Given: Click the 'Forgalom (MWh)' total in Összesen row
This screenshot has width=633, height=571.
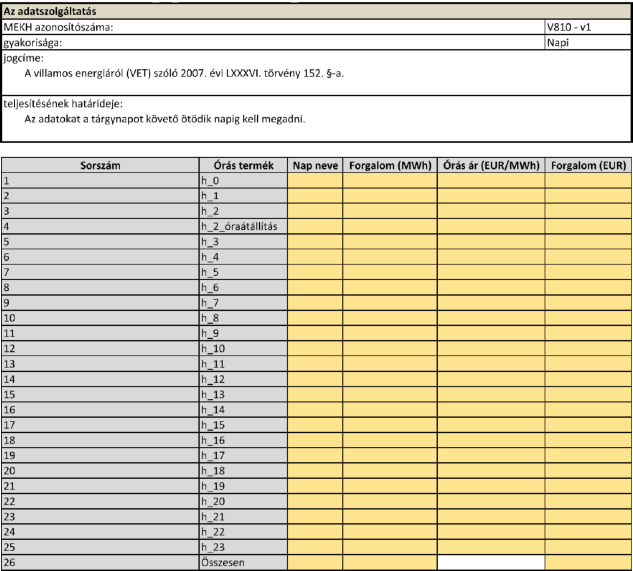Looking at the screenshot, I should (x=390, y=563).
